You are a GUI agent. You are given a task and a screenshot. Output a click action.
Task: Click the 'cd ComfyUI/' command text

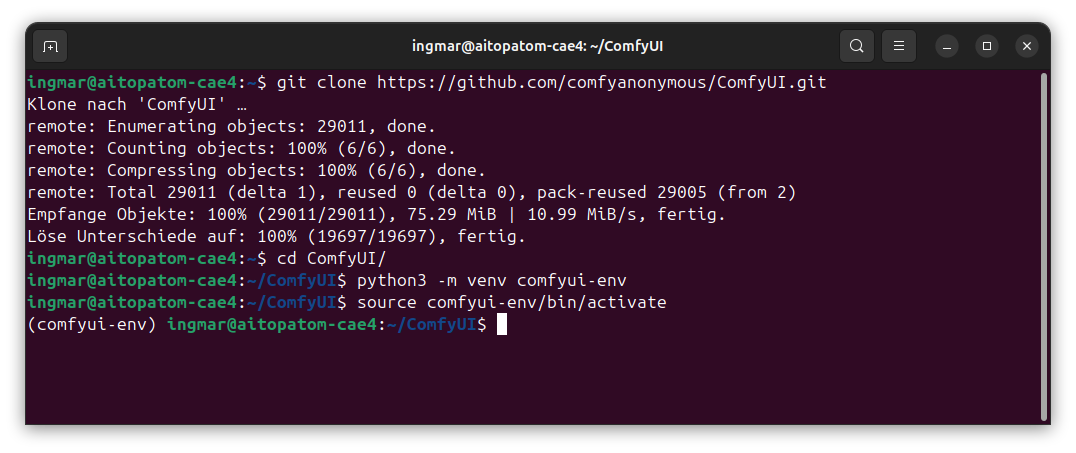point(311,258)
